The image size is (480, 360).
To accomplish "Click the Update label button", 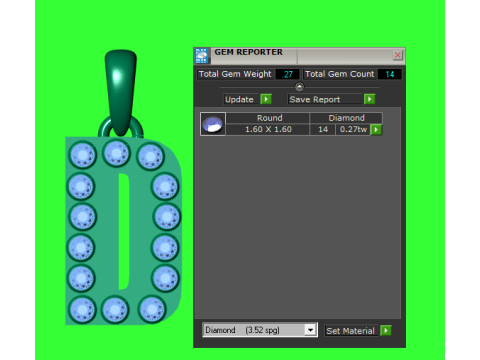I will tap(240, 99).
